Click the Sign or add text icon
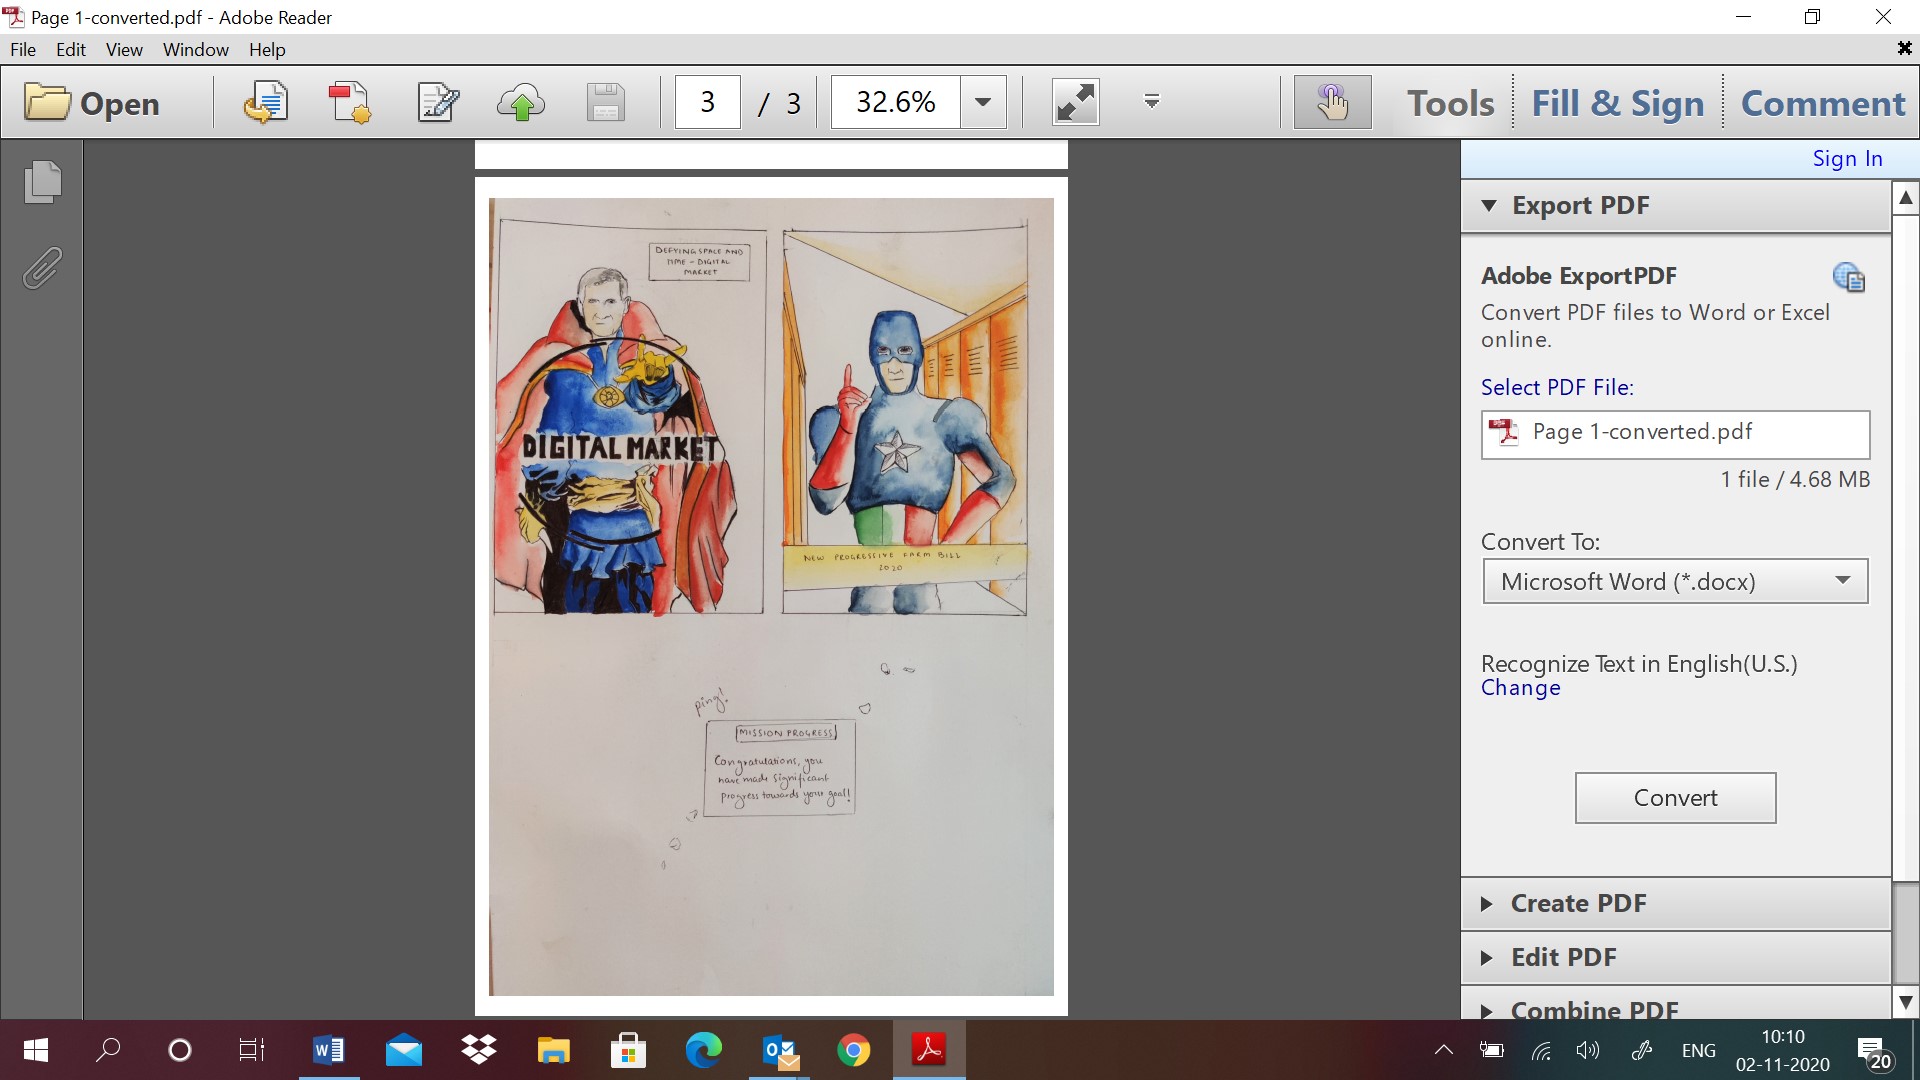The width and height of the screenshot is (1920, 1080). point(438,103)
